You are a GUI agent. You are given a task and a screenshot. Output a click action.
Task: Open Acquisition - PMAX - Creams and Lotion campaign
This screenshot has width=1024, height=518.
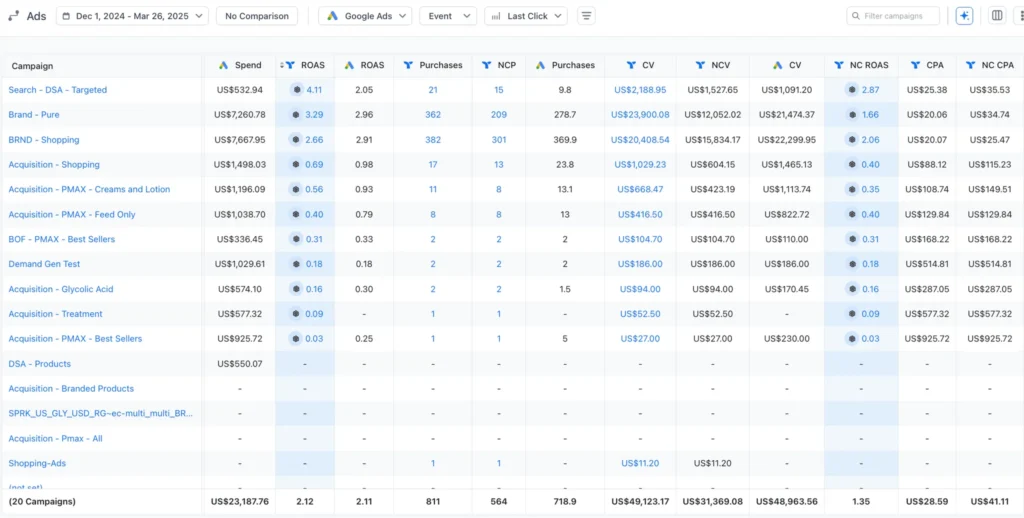[x=89, y=189]
